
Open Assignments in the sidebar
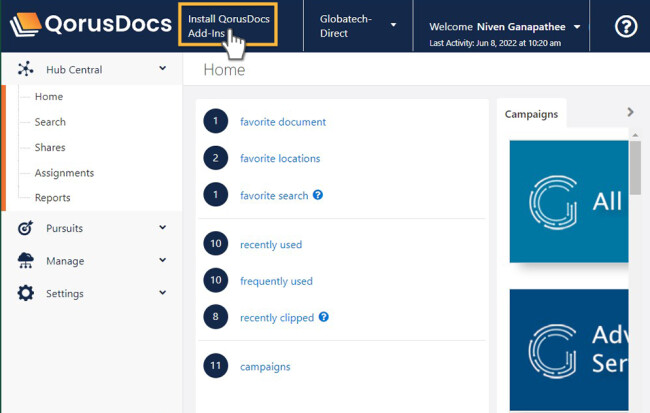click(x=64, y=173)
